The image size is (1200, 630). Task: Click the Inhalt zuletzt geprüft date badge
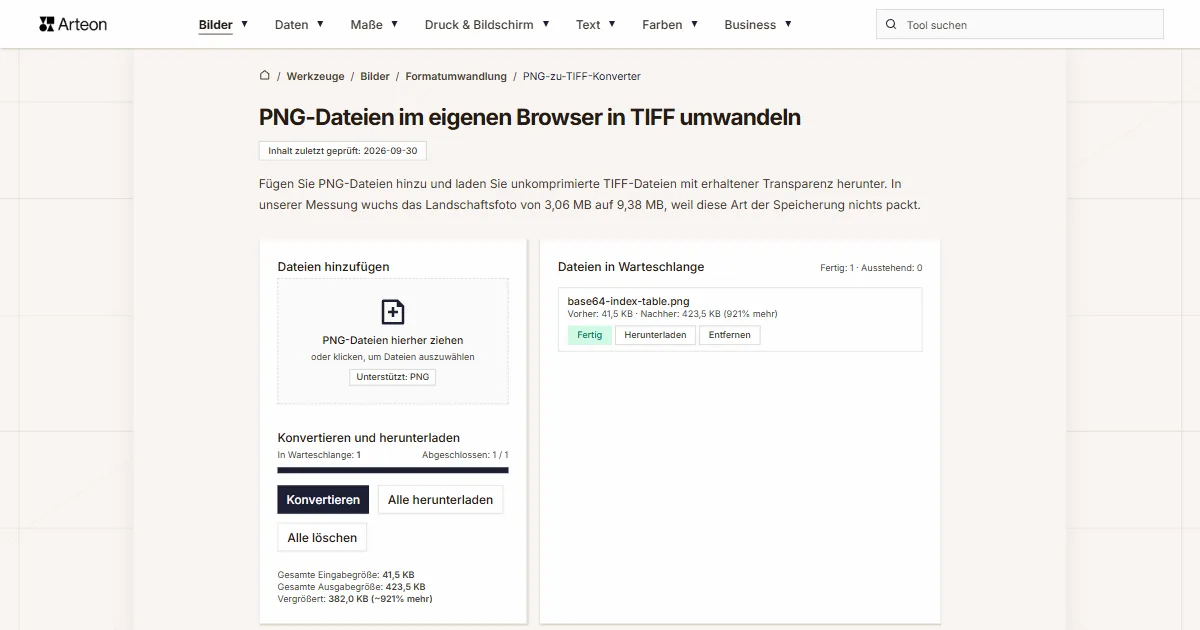[343, 150]
